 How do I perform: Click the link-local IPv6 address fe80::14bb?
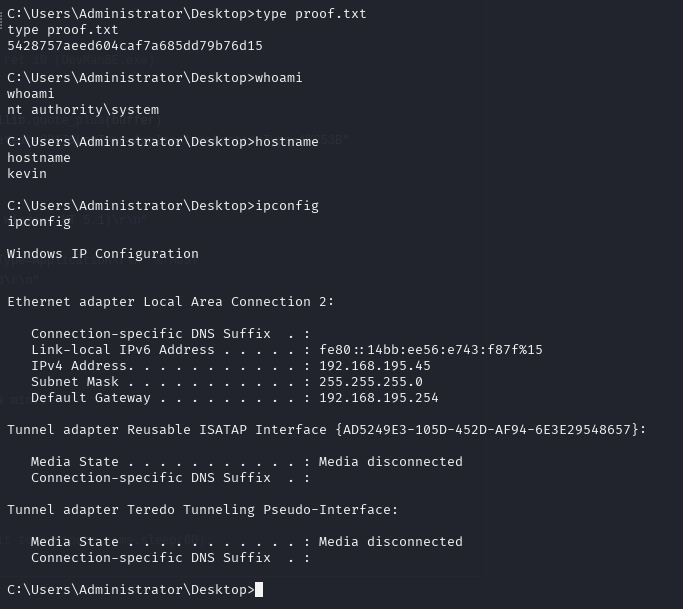pos(431,350)
